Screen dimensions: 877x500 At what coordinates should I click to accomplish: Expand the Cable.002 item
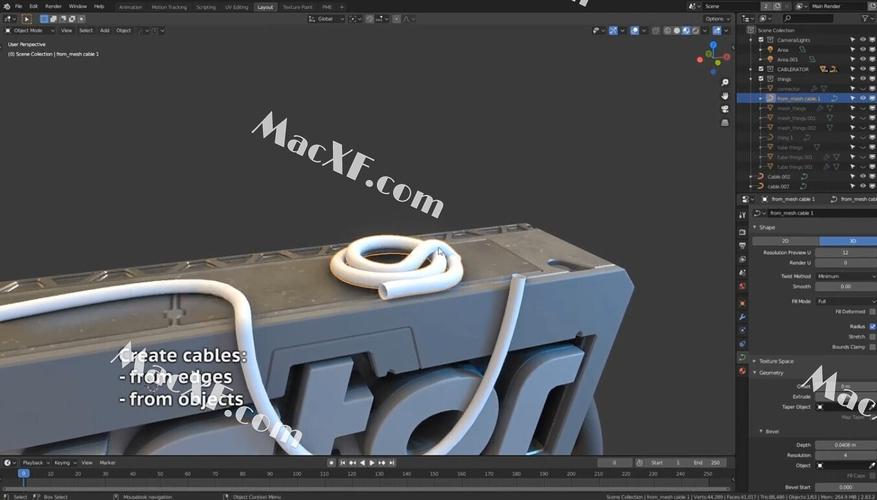[751, 177]
